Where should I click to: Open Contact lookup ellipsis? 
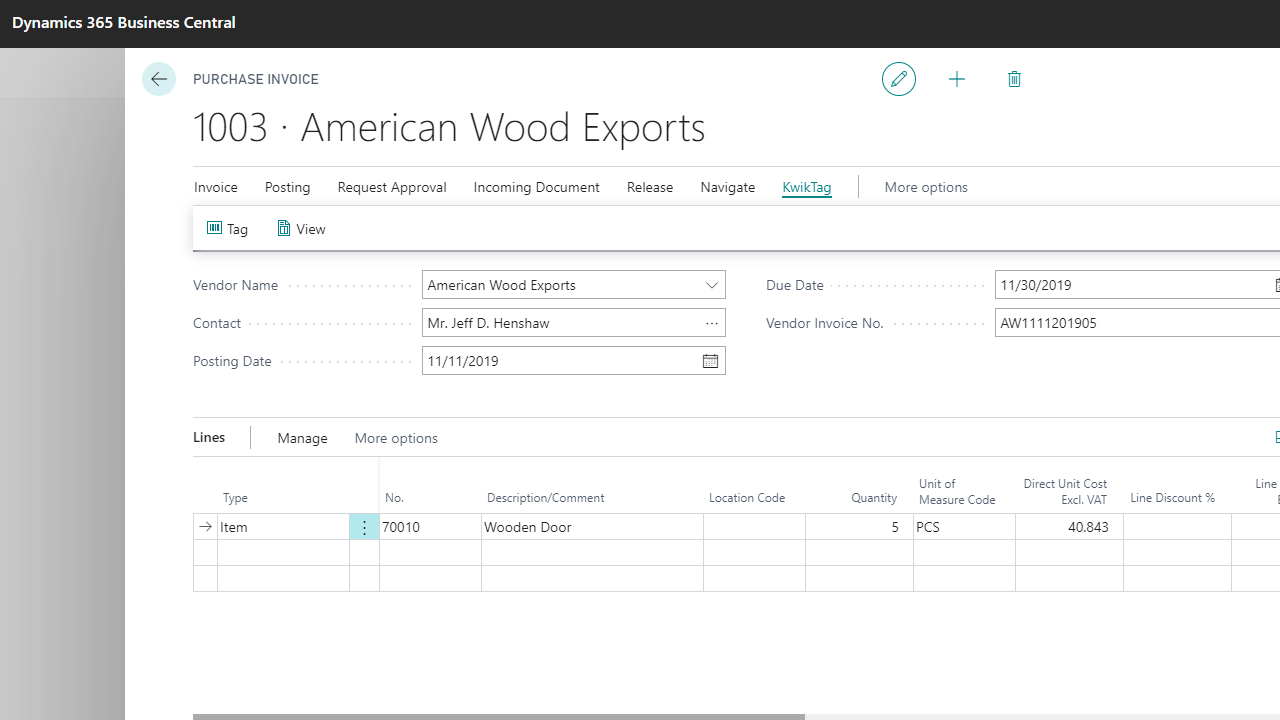coord(712,323)
